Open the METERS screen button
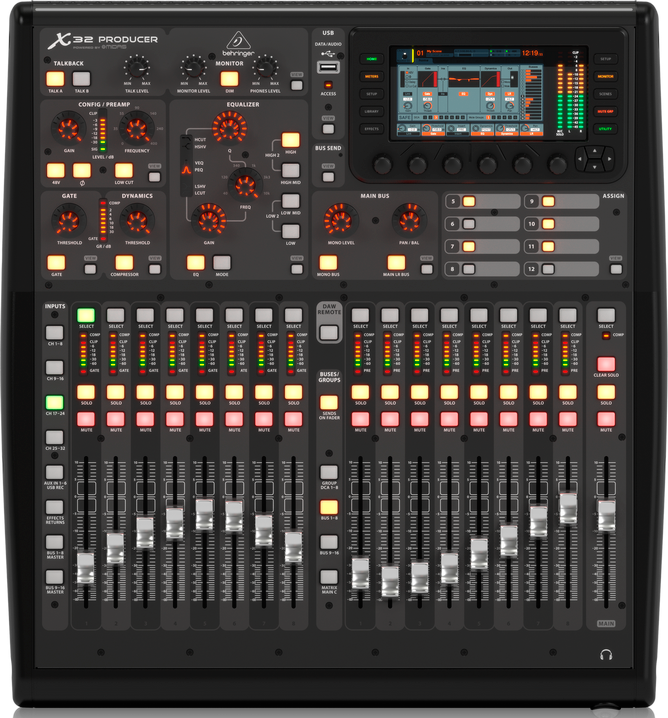 (x=371, y=76)
